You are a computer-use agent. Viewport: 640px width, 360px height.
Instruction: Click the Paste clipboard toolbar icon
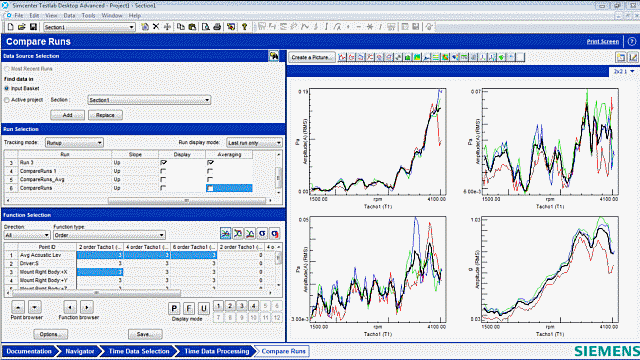click(192, 27)
